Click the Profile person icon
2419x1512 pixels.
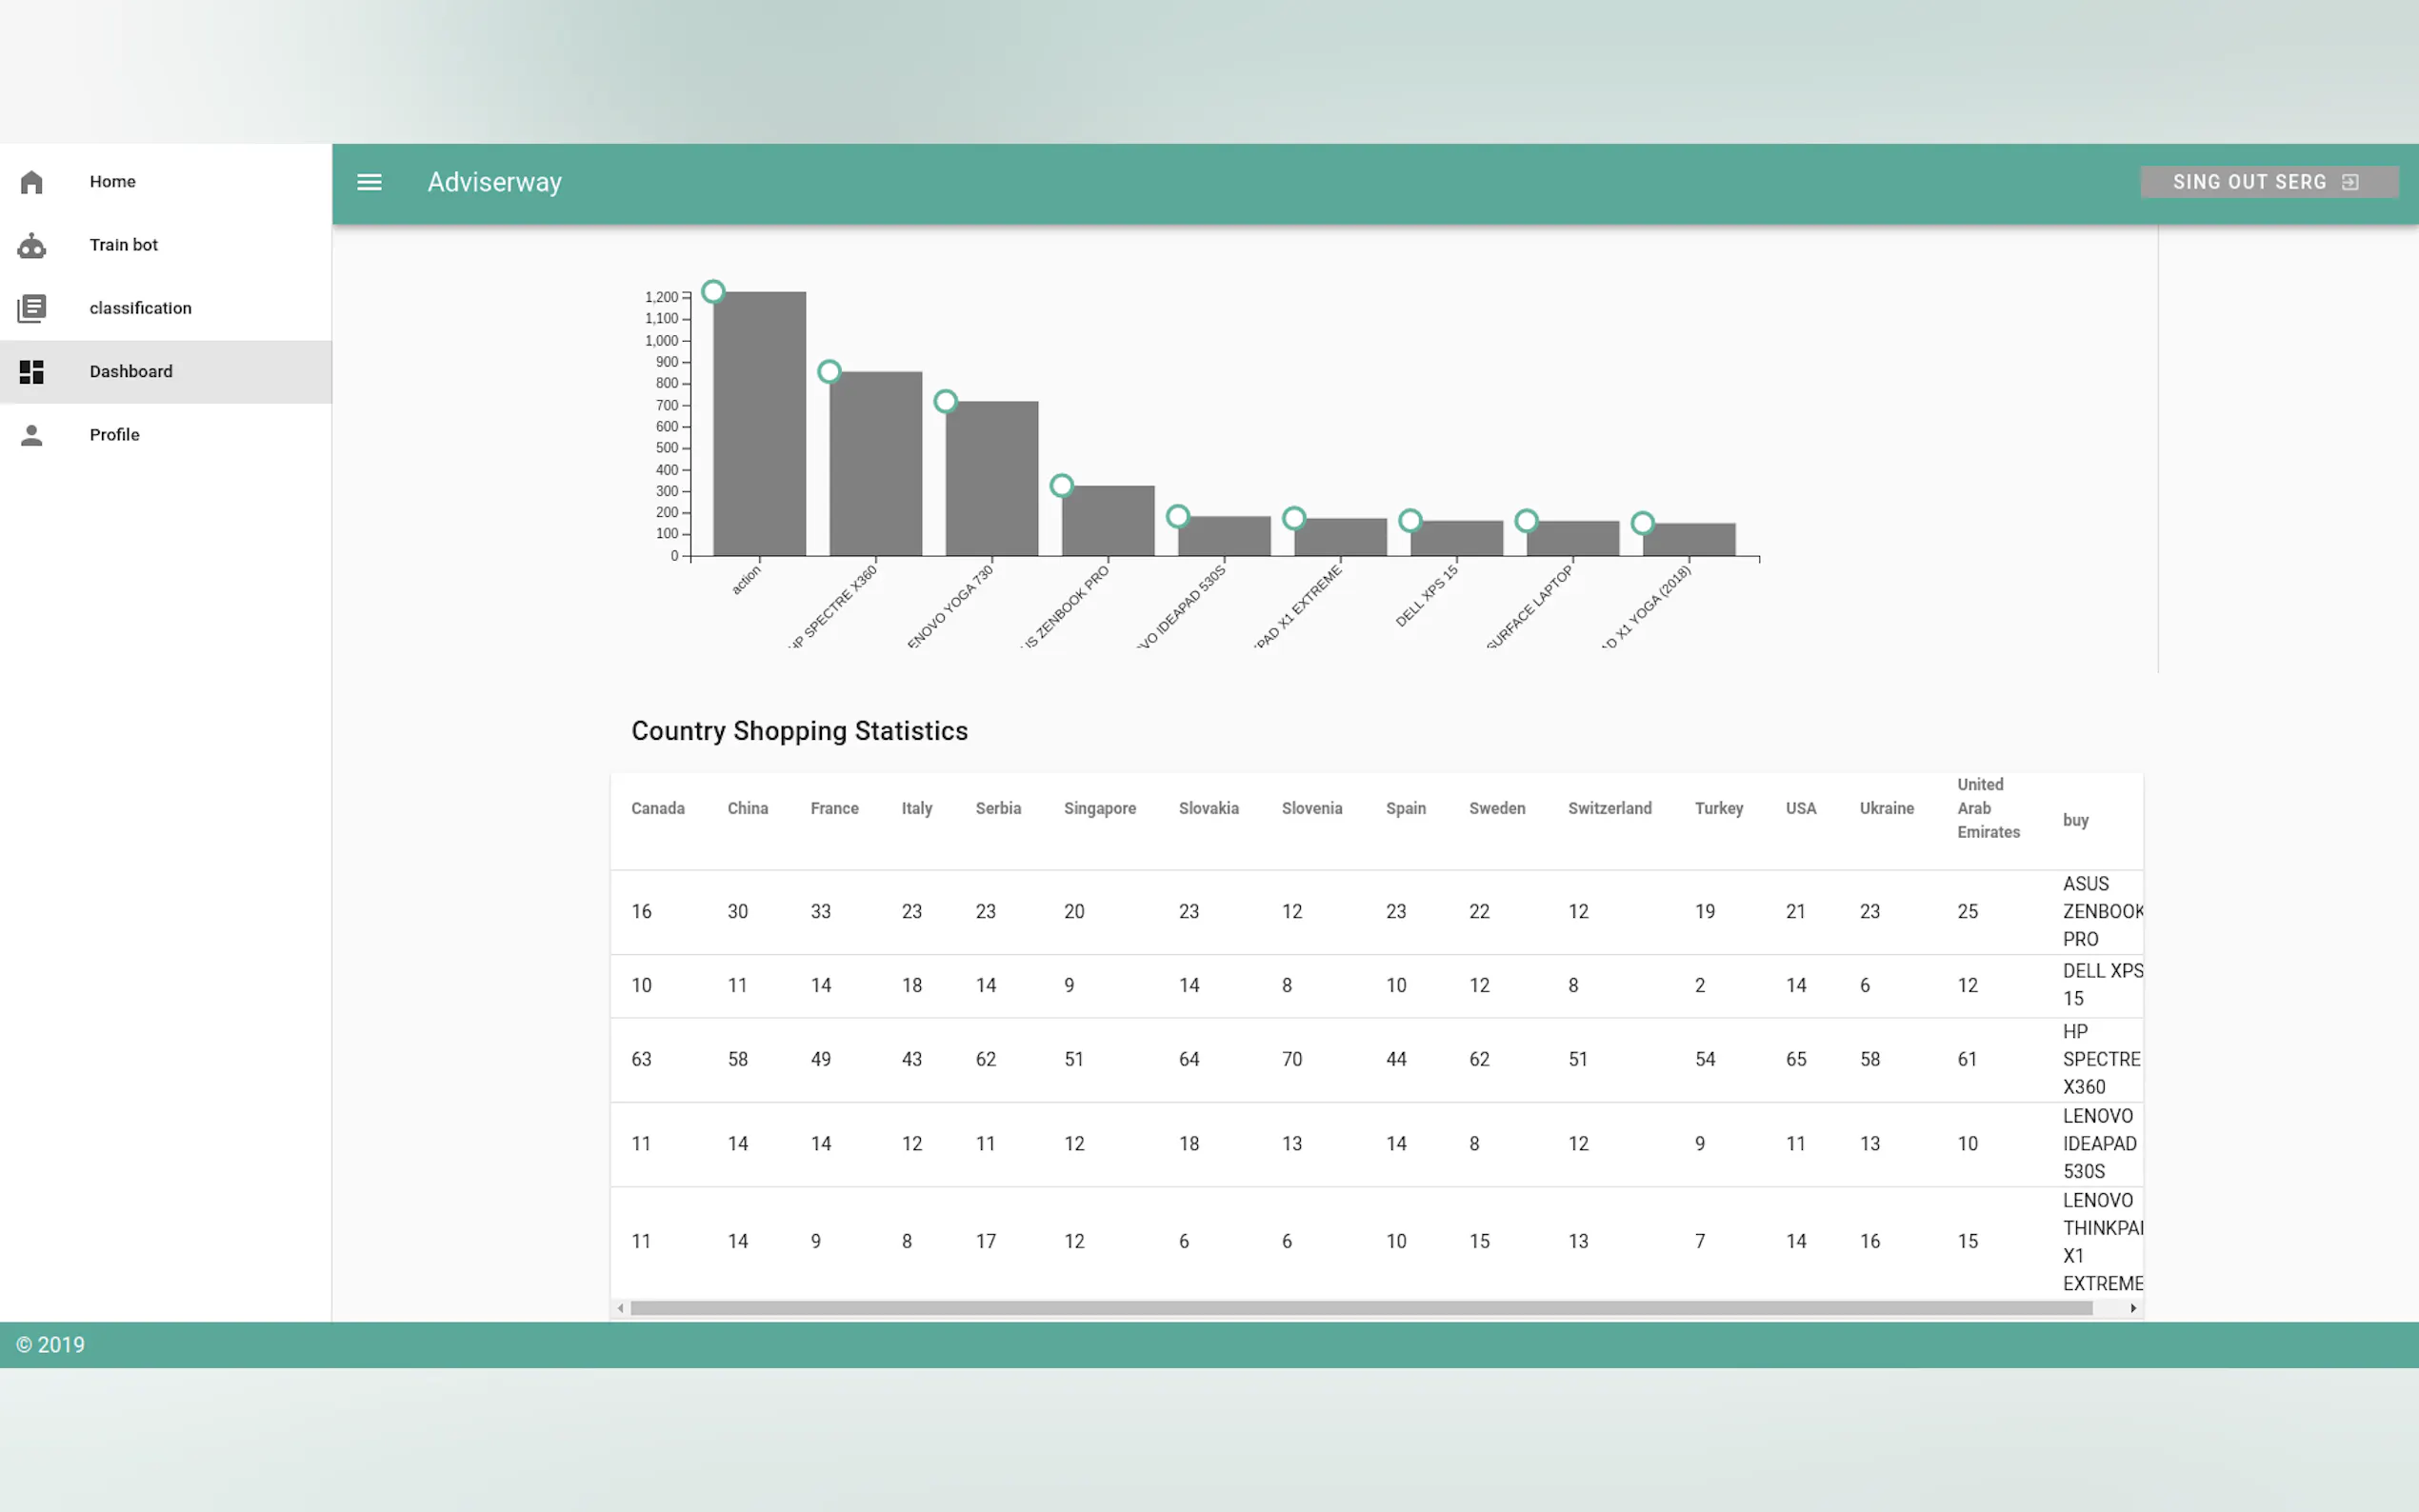(32, 435)
